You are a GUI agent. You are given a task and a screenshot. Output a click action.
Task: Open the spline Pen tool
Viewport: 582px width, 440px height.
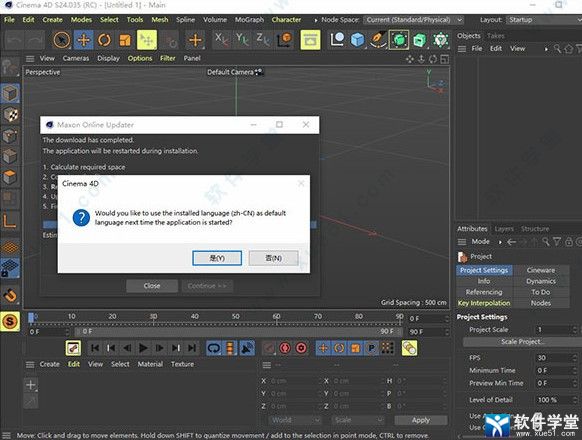(x=378, y=40)
